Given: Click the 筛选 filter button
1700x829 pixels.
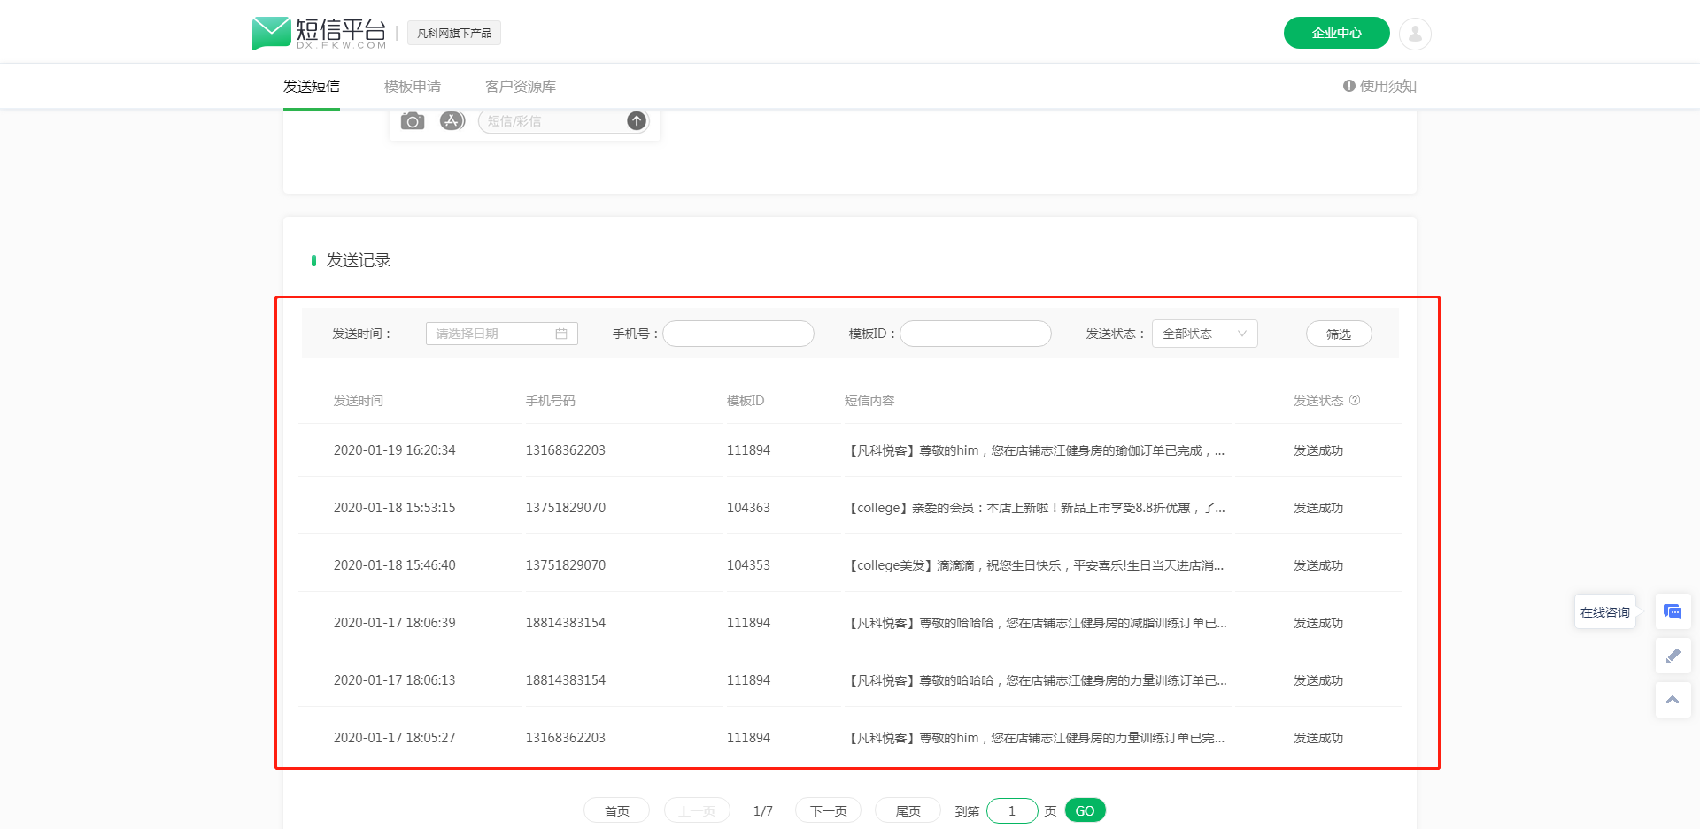Looking at the screenshot, I should click(1339, 334).
